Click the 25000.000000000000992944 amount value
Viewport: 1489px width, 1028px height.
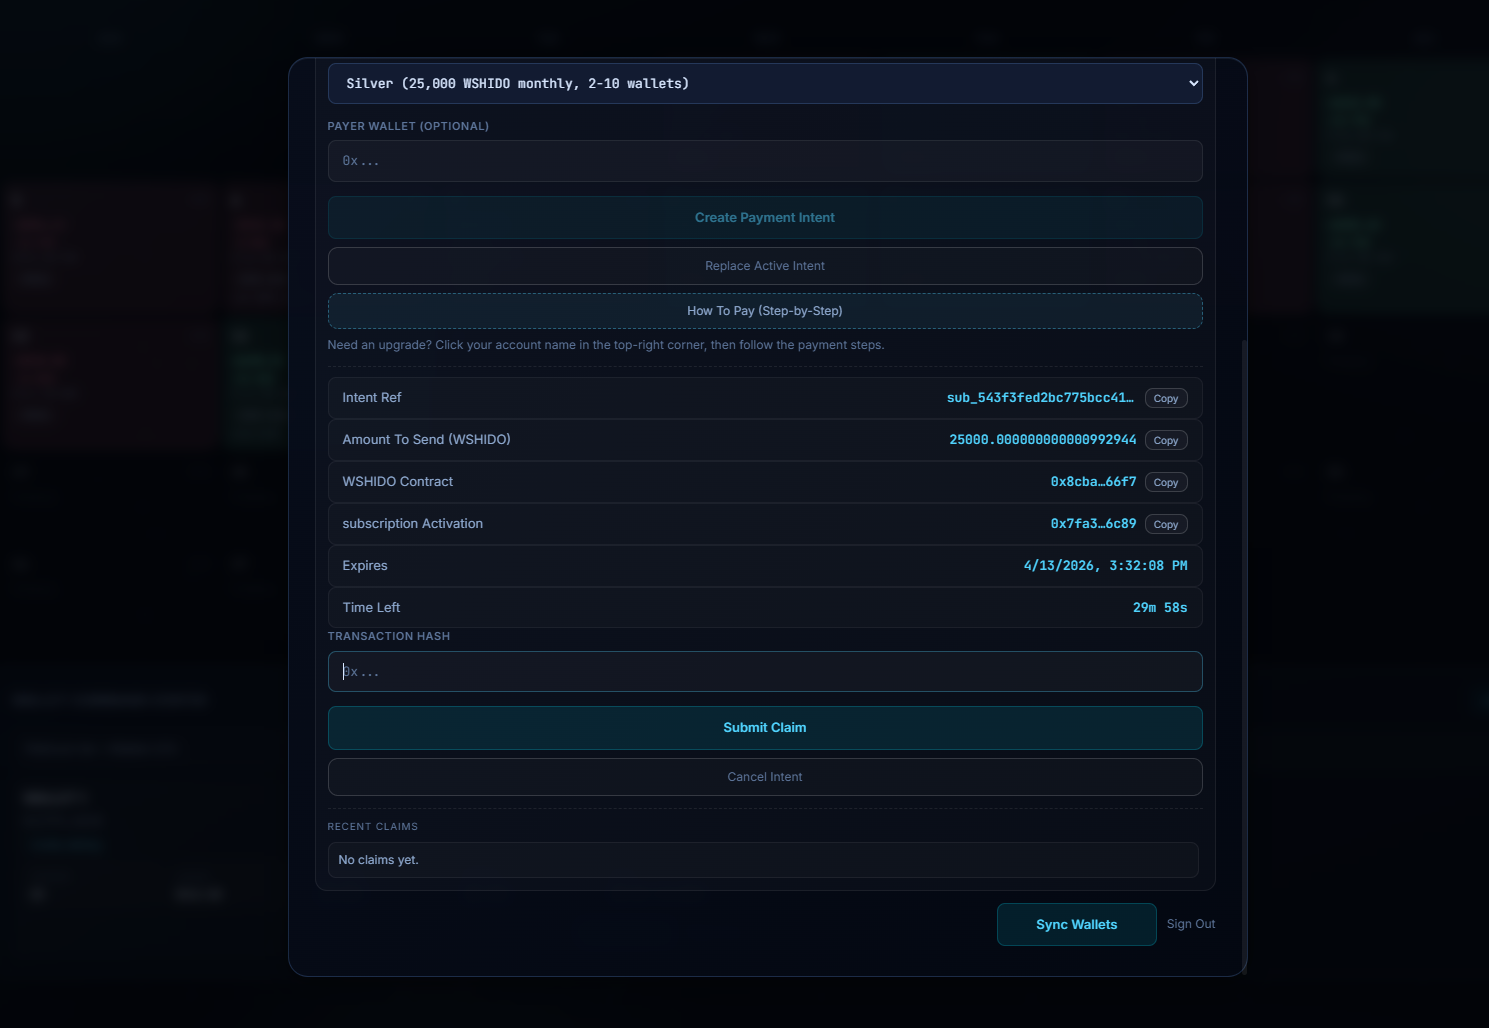click(1042, 440)
